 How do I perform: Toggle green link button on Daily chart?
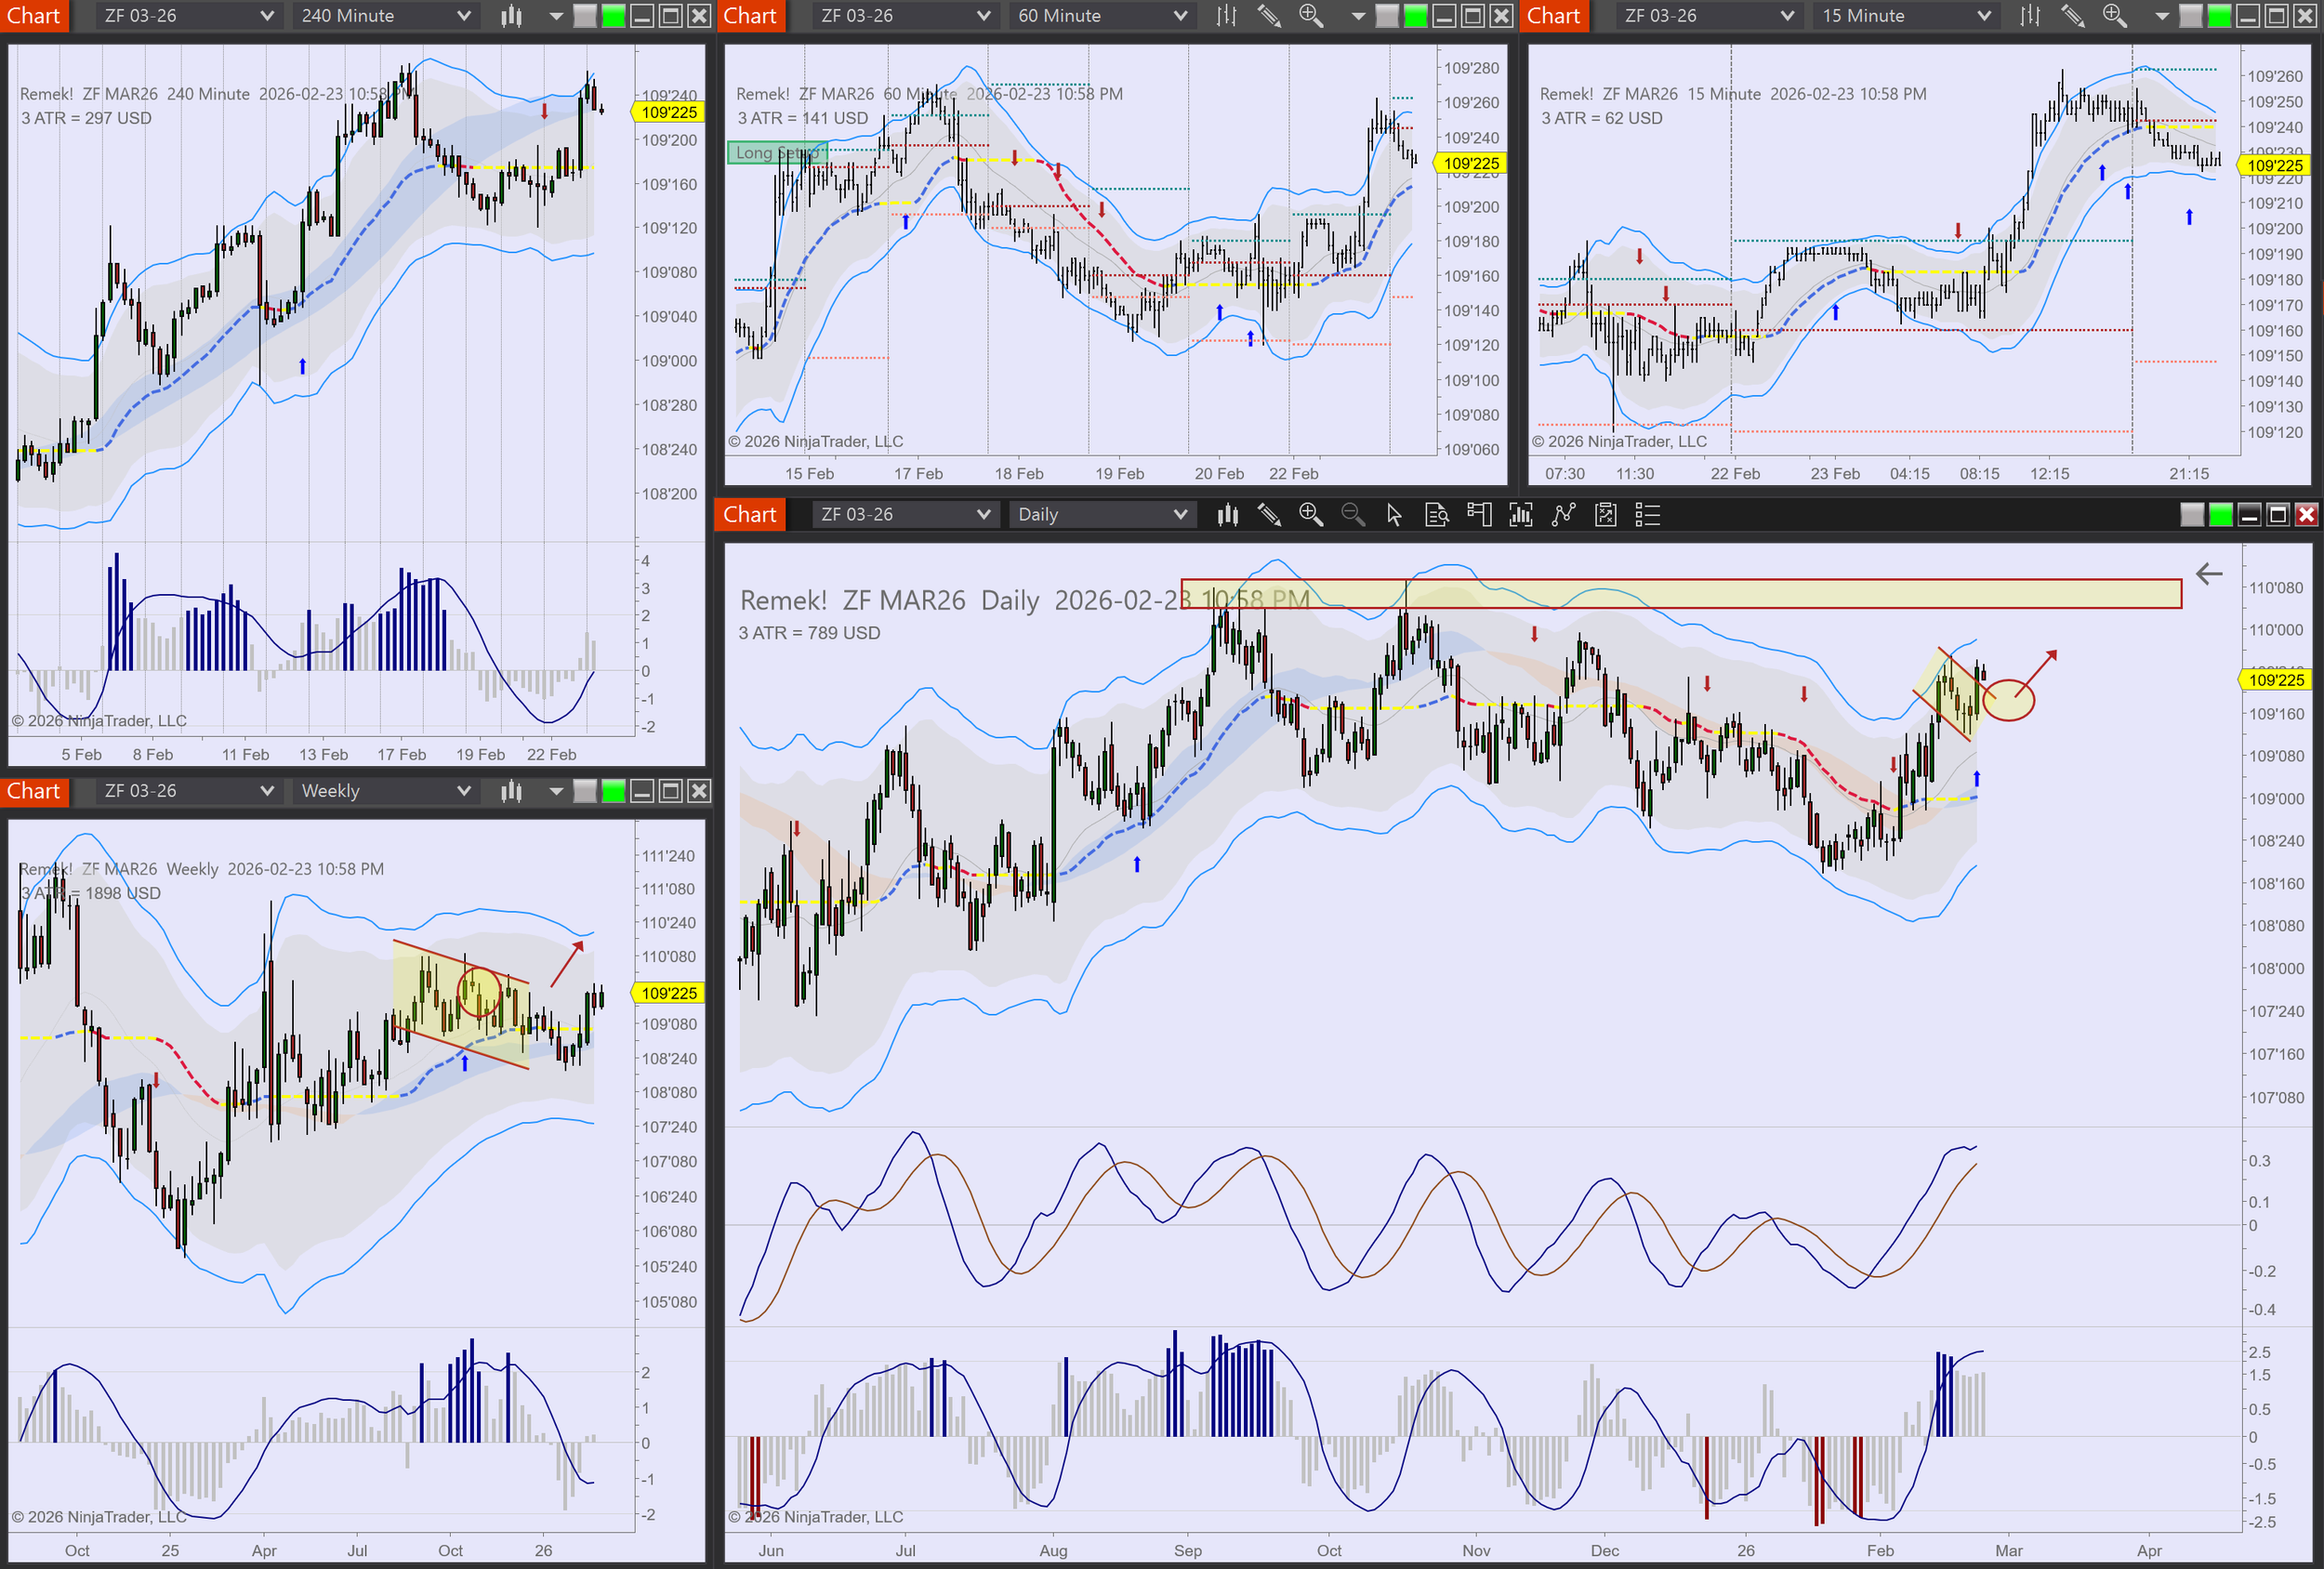pyautogui.click(x=2220, y=514)
